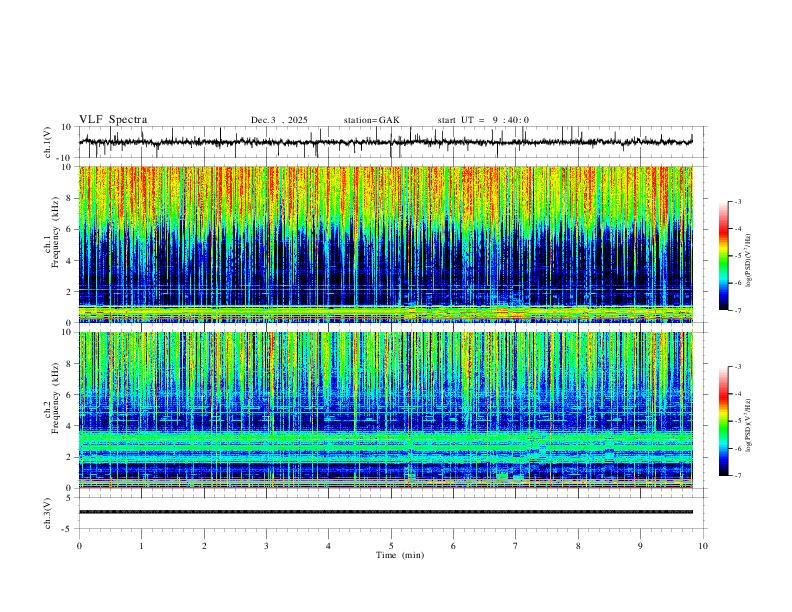Click the ch.1(V) axis label
792x612 pixels.
(49, 142)
